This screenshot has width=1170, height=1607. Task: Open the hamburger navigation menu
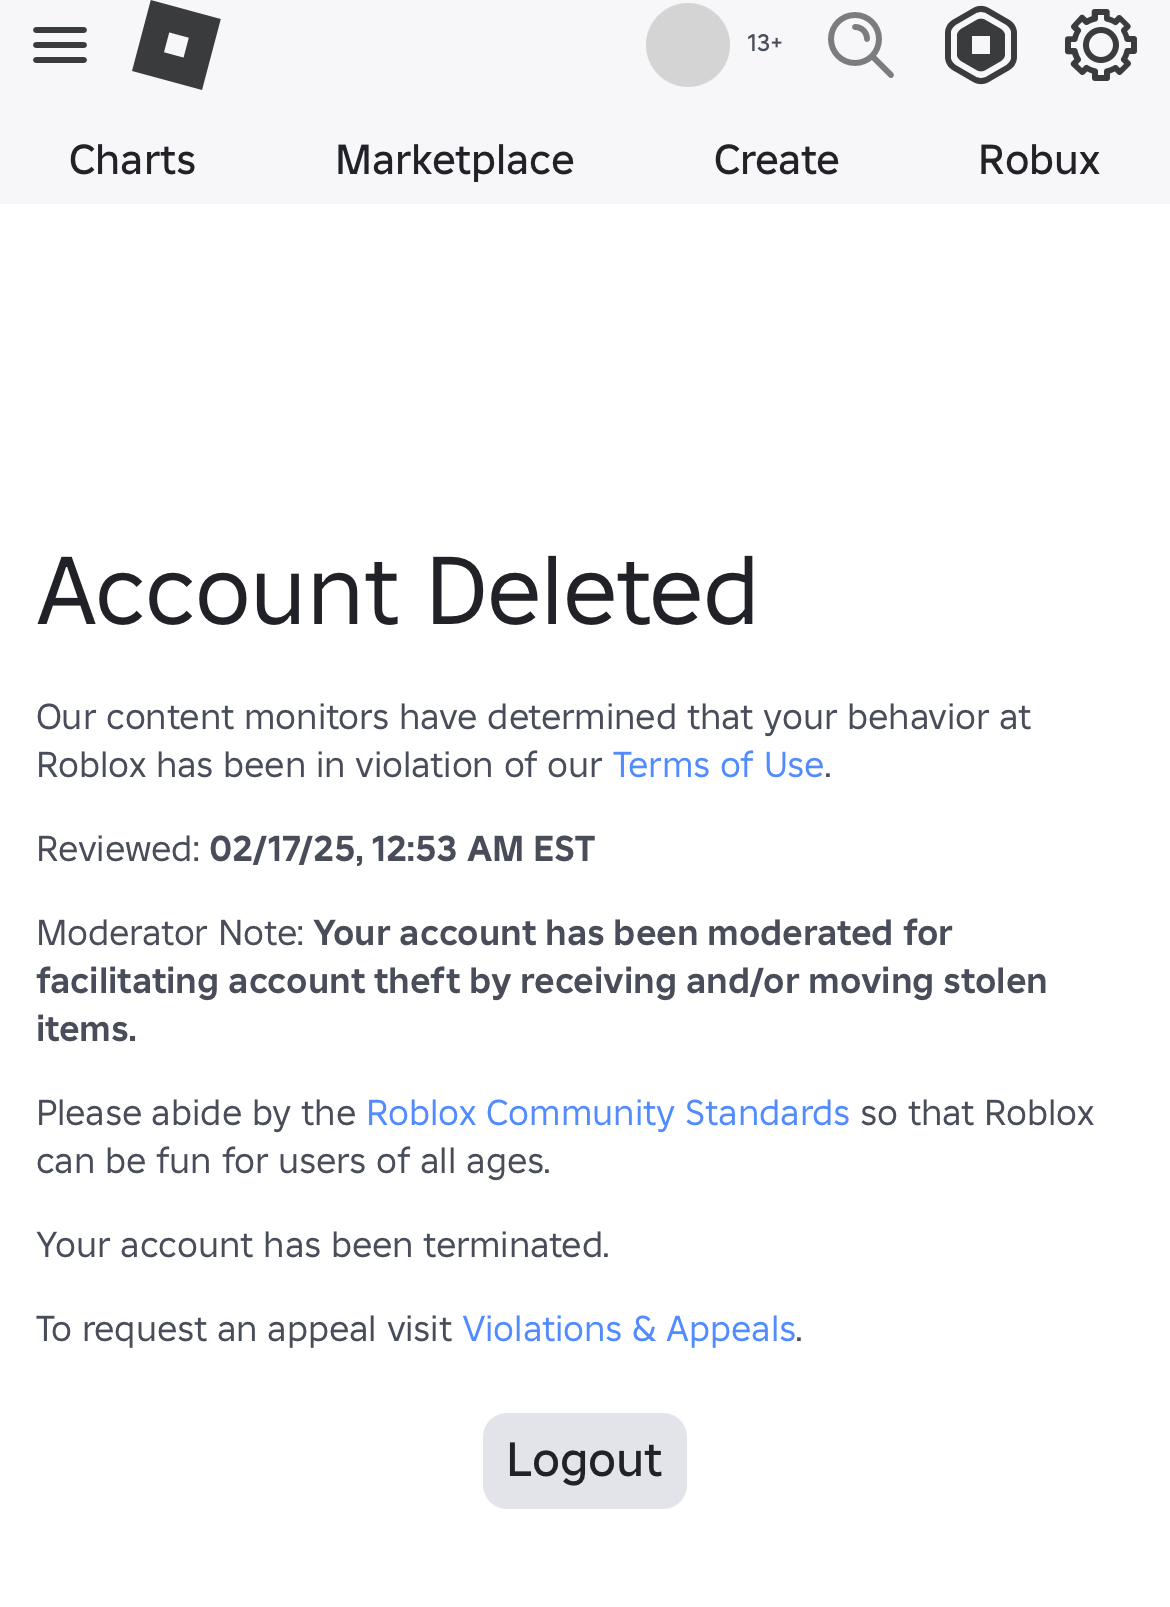(x=59, y=44)
